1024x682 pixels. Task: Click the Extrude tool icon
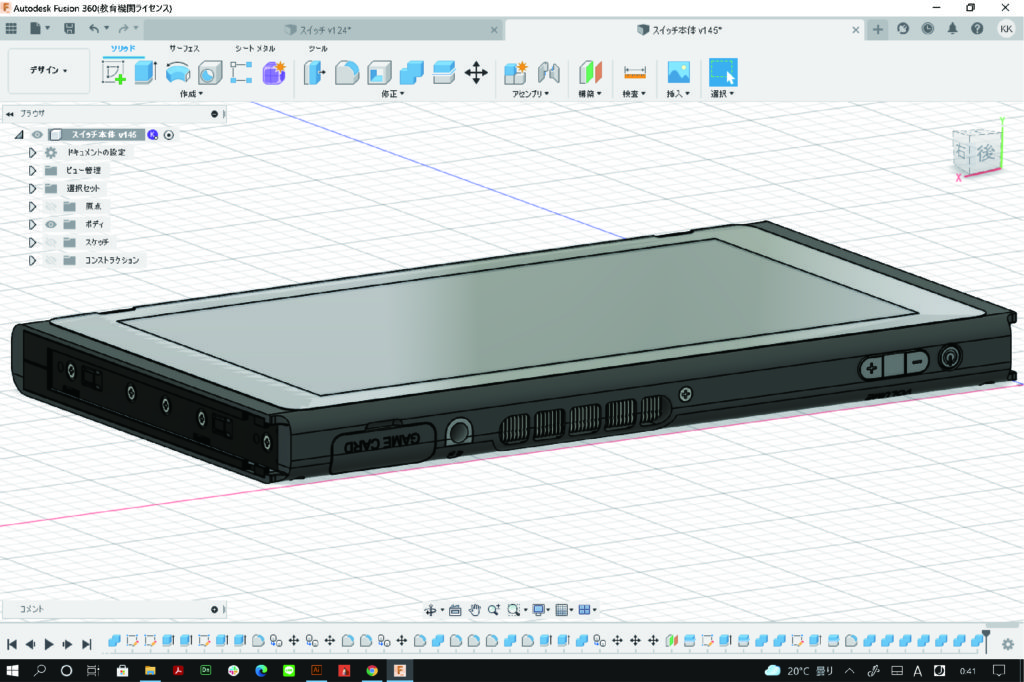pyautogui.click(x=146, y=73)
